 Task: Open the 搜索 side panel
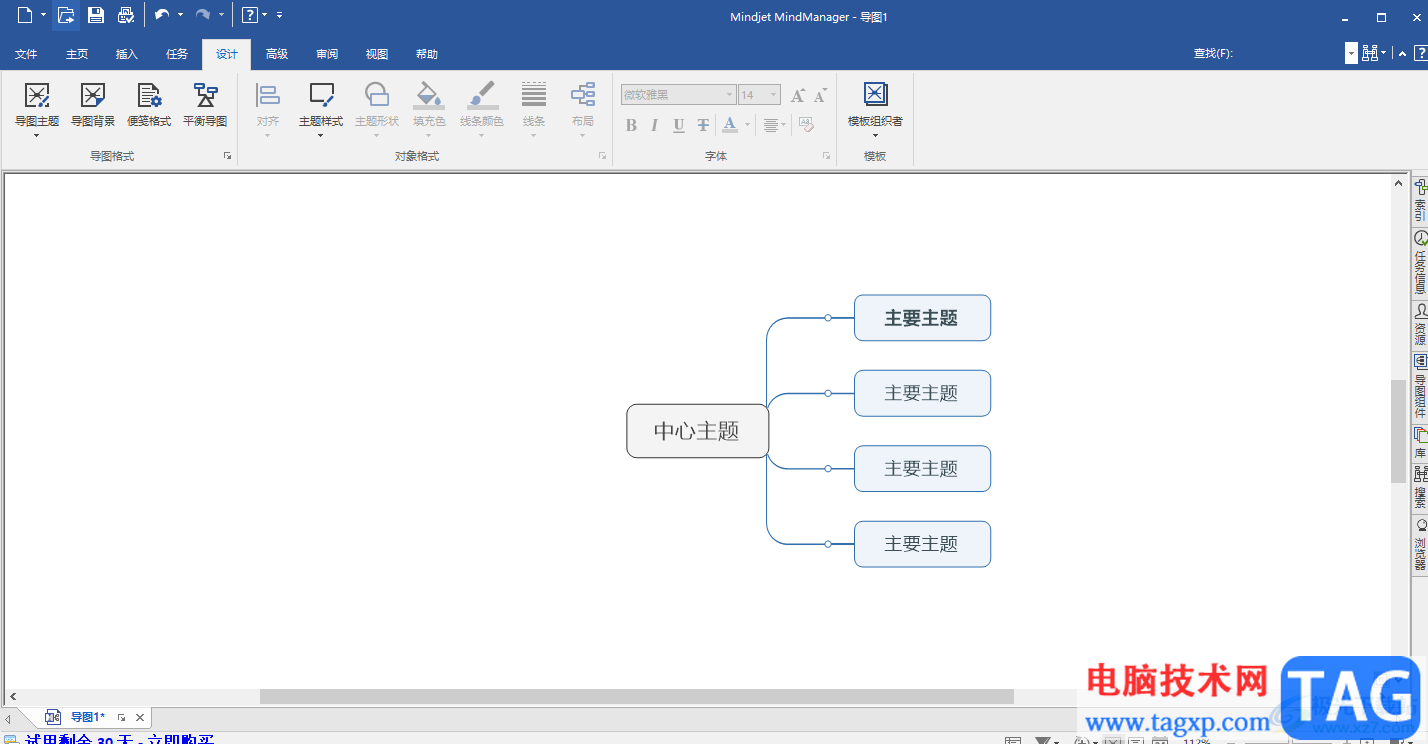1420,487
